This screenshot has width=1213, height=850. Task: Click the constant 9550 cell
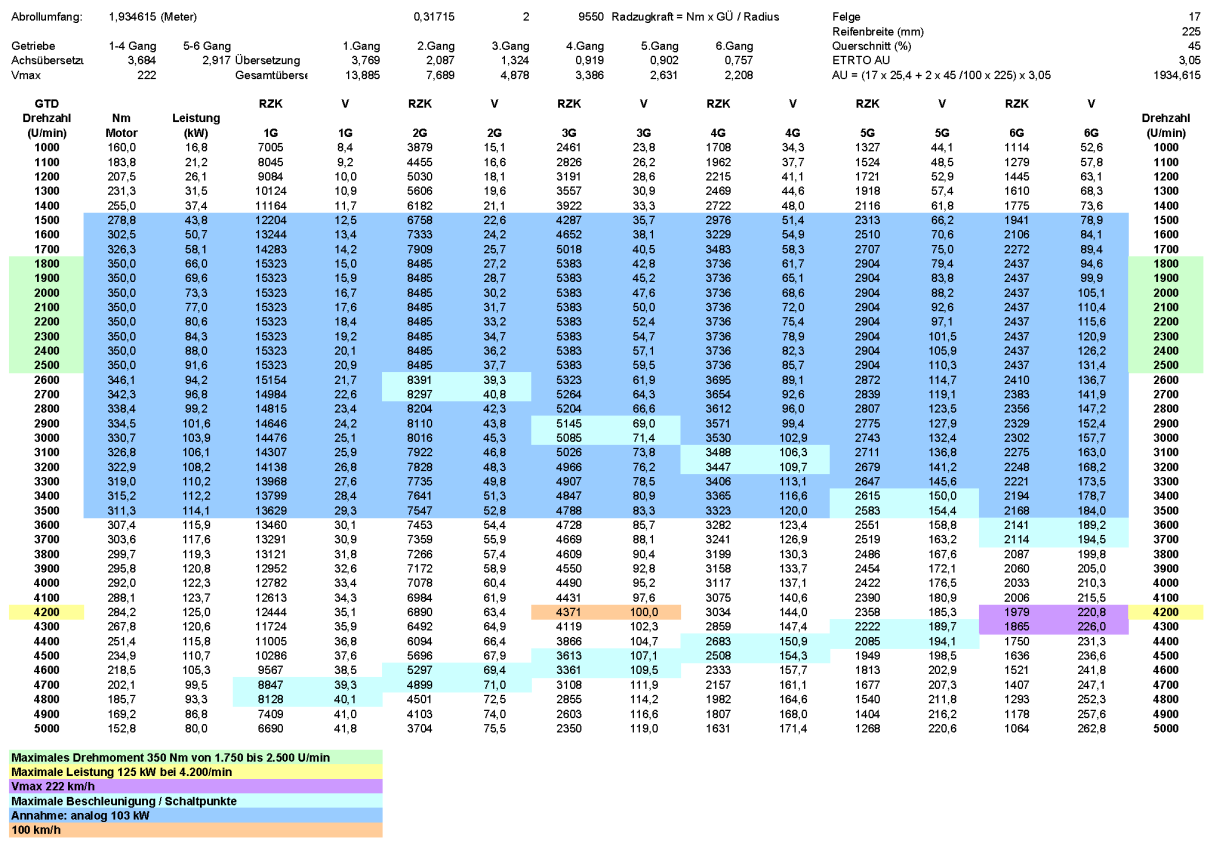[590, 18]
